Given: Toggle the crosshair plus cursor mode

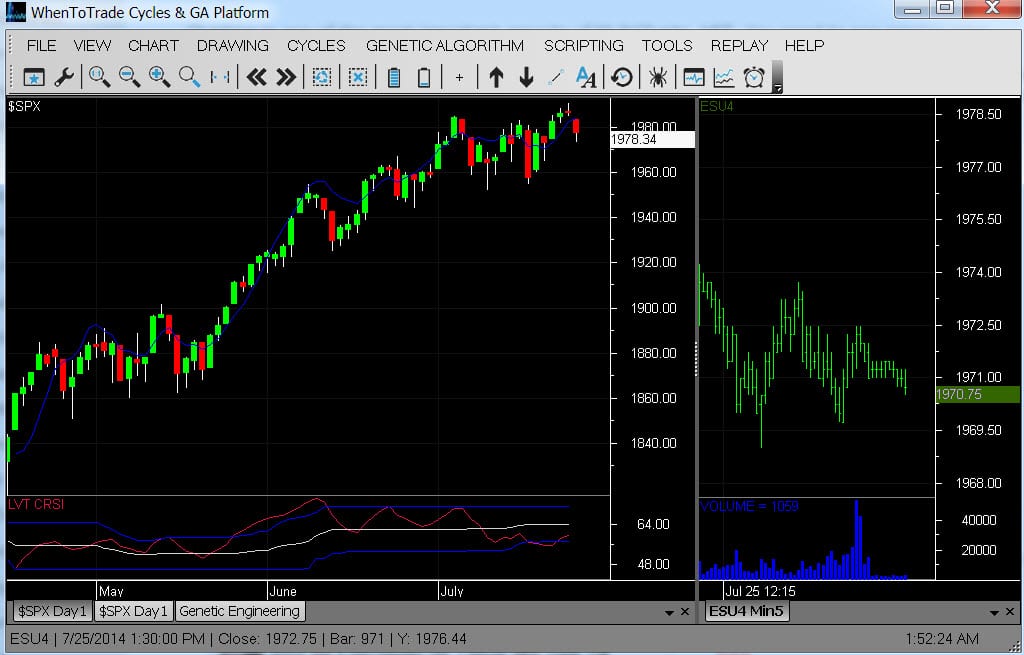Looking at the screenshot, I should [460, 76].
